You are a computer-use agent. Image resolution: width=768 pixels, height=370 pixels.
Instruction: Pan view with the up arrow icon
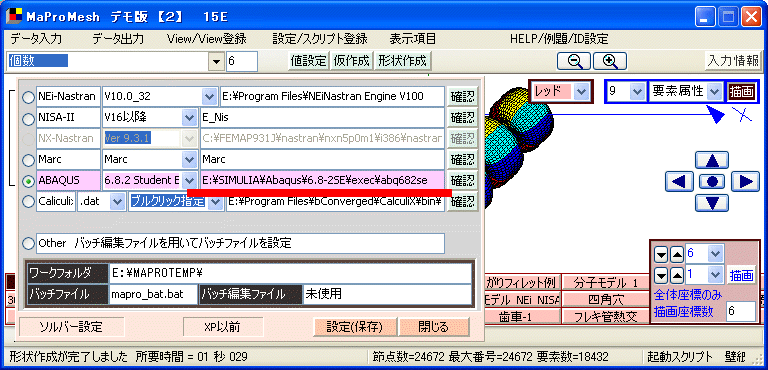pyautogui.click(x=712, y=160)
